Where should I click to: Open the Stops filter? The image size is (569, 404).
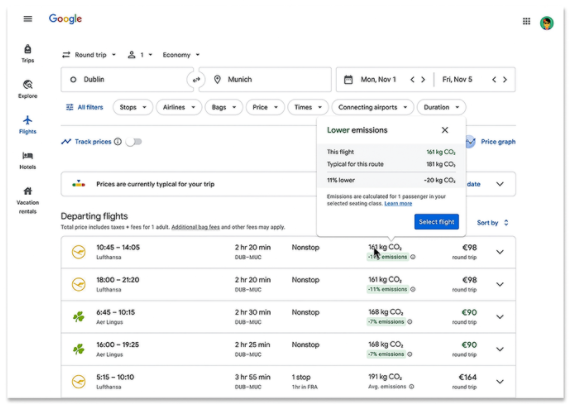coord(133,107)
